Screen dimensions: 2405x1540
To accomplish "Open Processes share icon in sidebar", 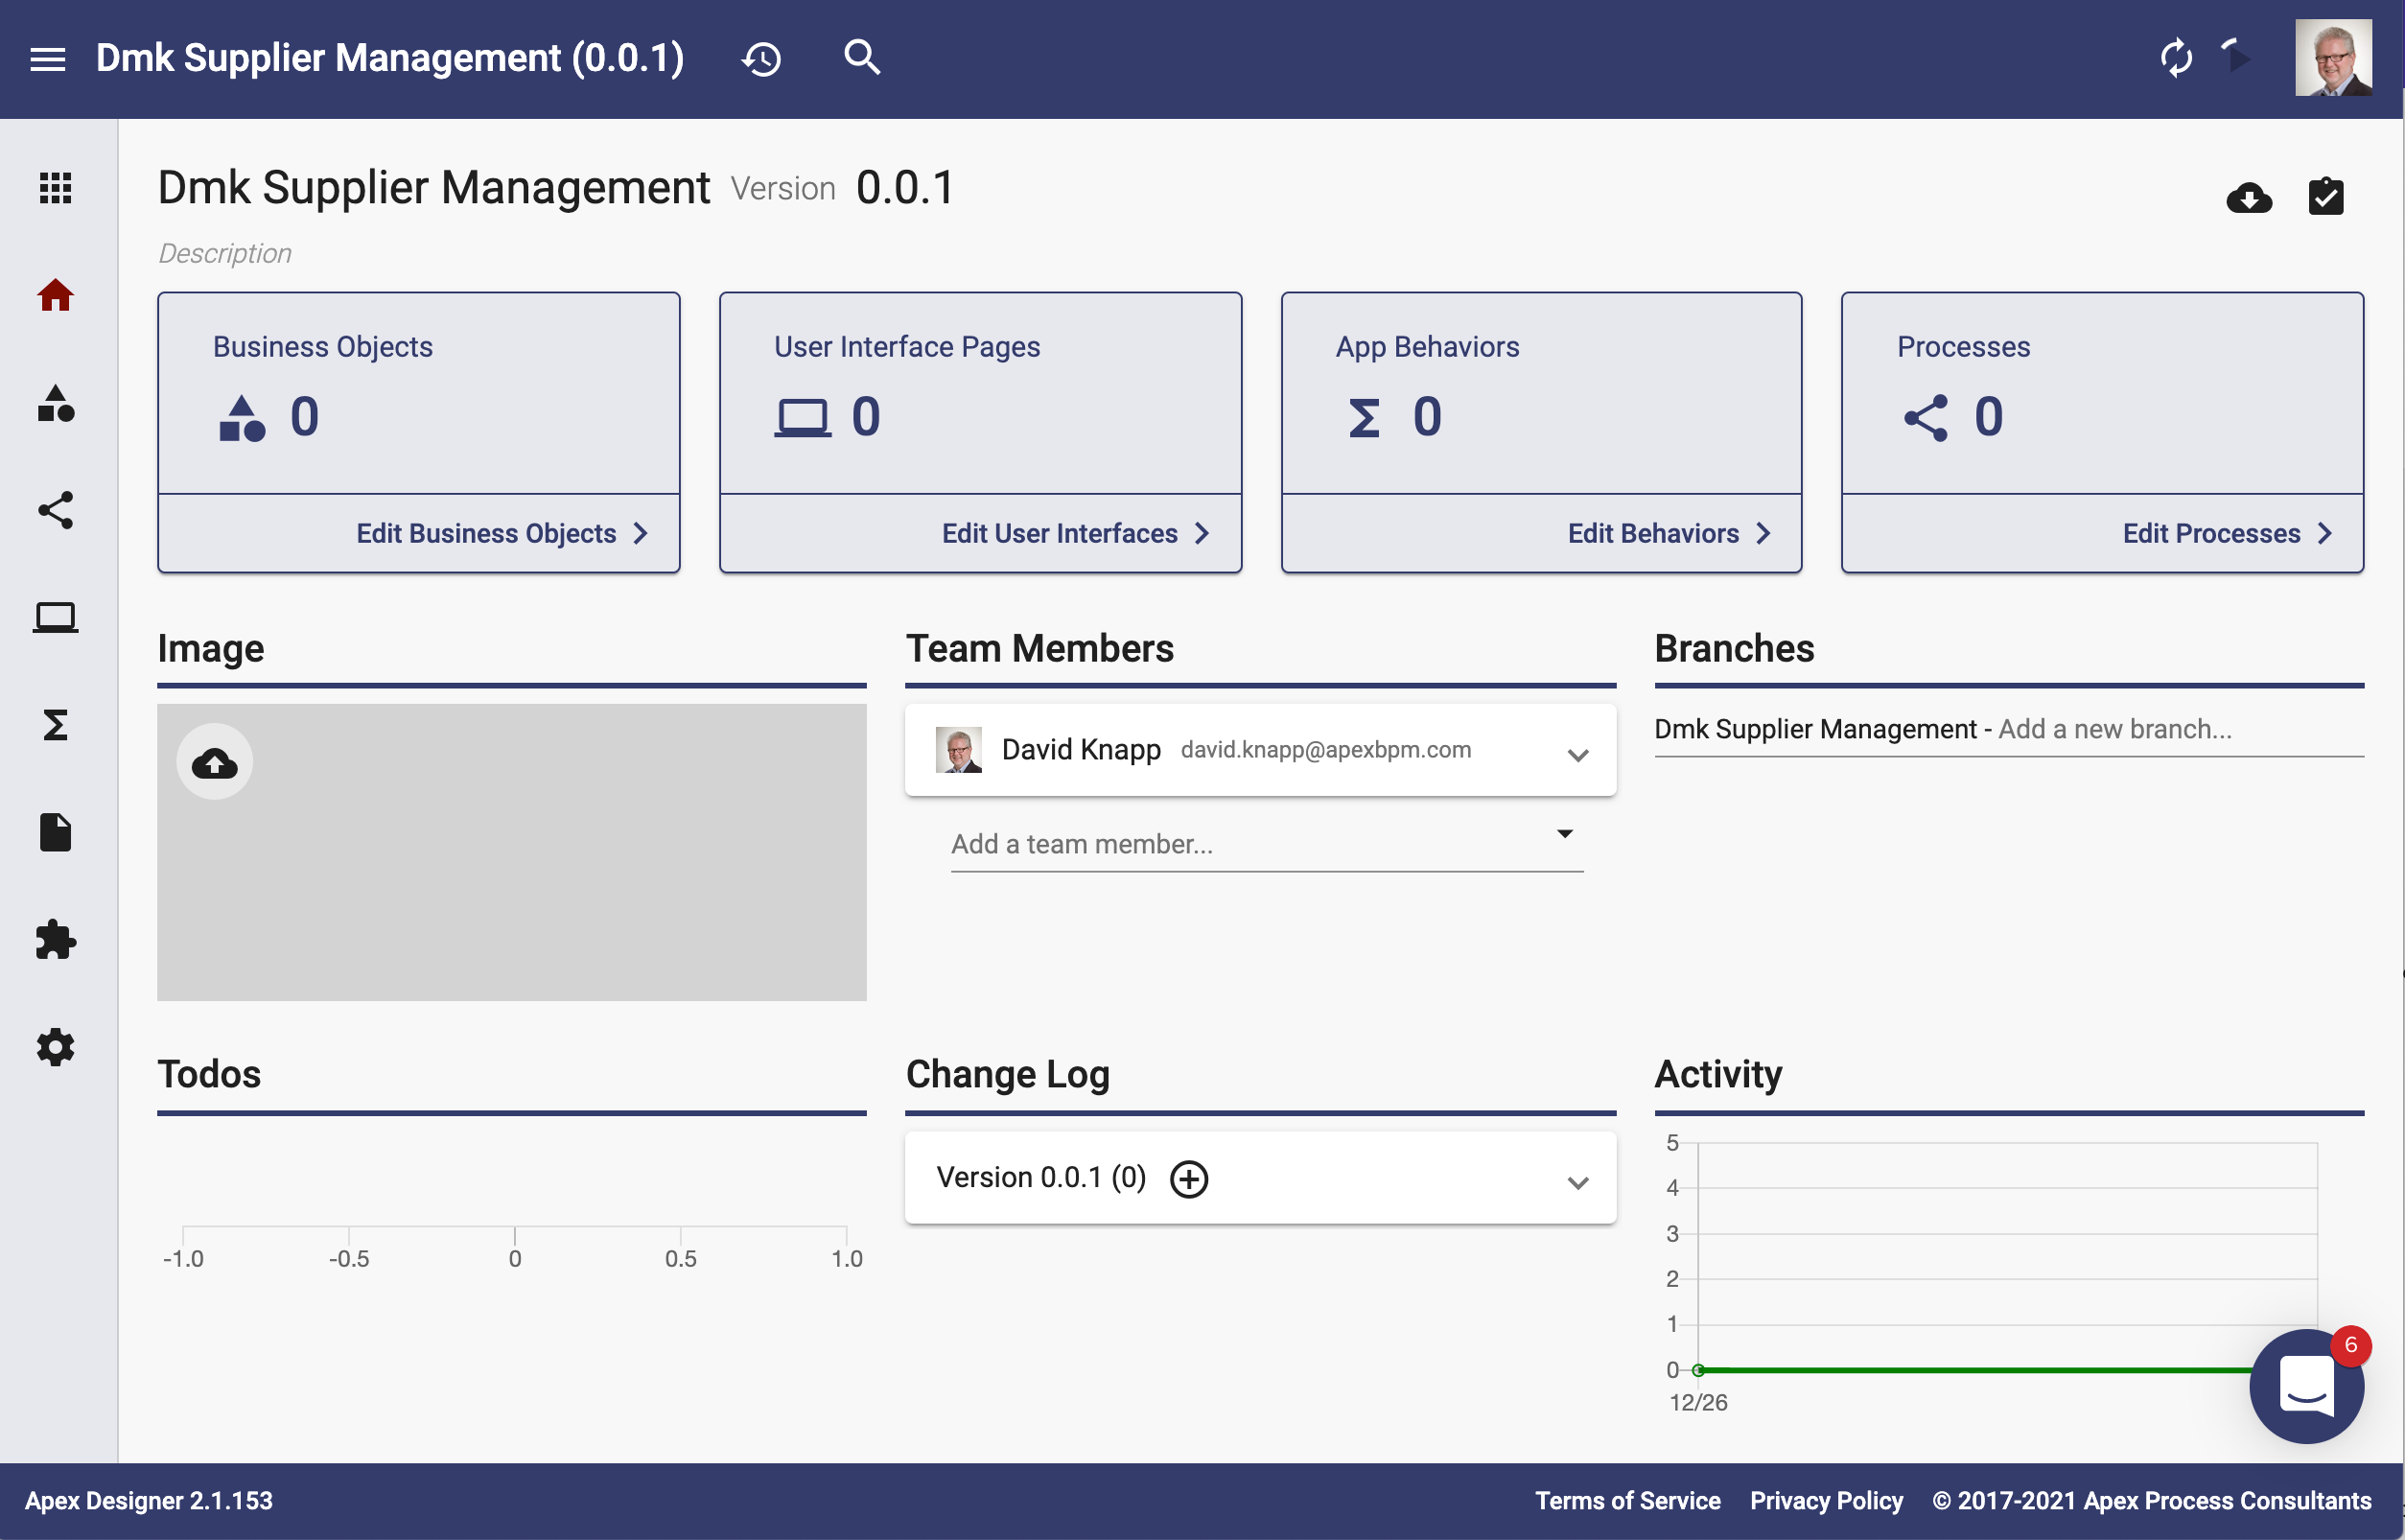I will pyautogui.click(x=56, y=510).
